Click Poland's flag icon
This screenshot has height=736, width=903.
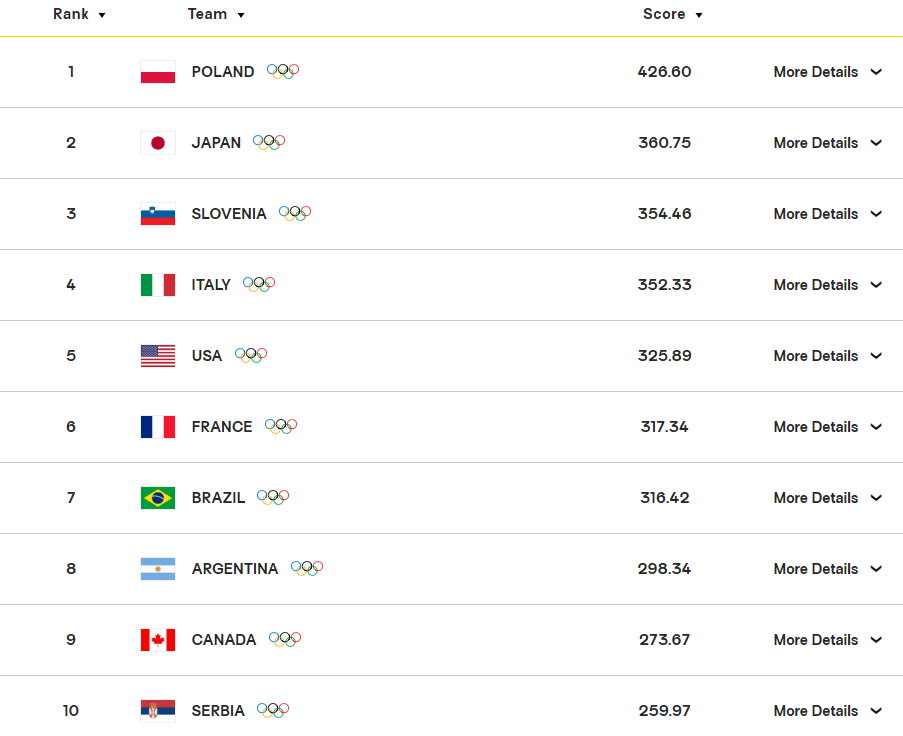point(158,72)
